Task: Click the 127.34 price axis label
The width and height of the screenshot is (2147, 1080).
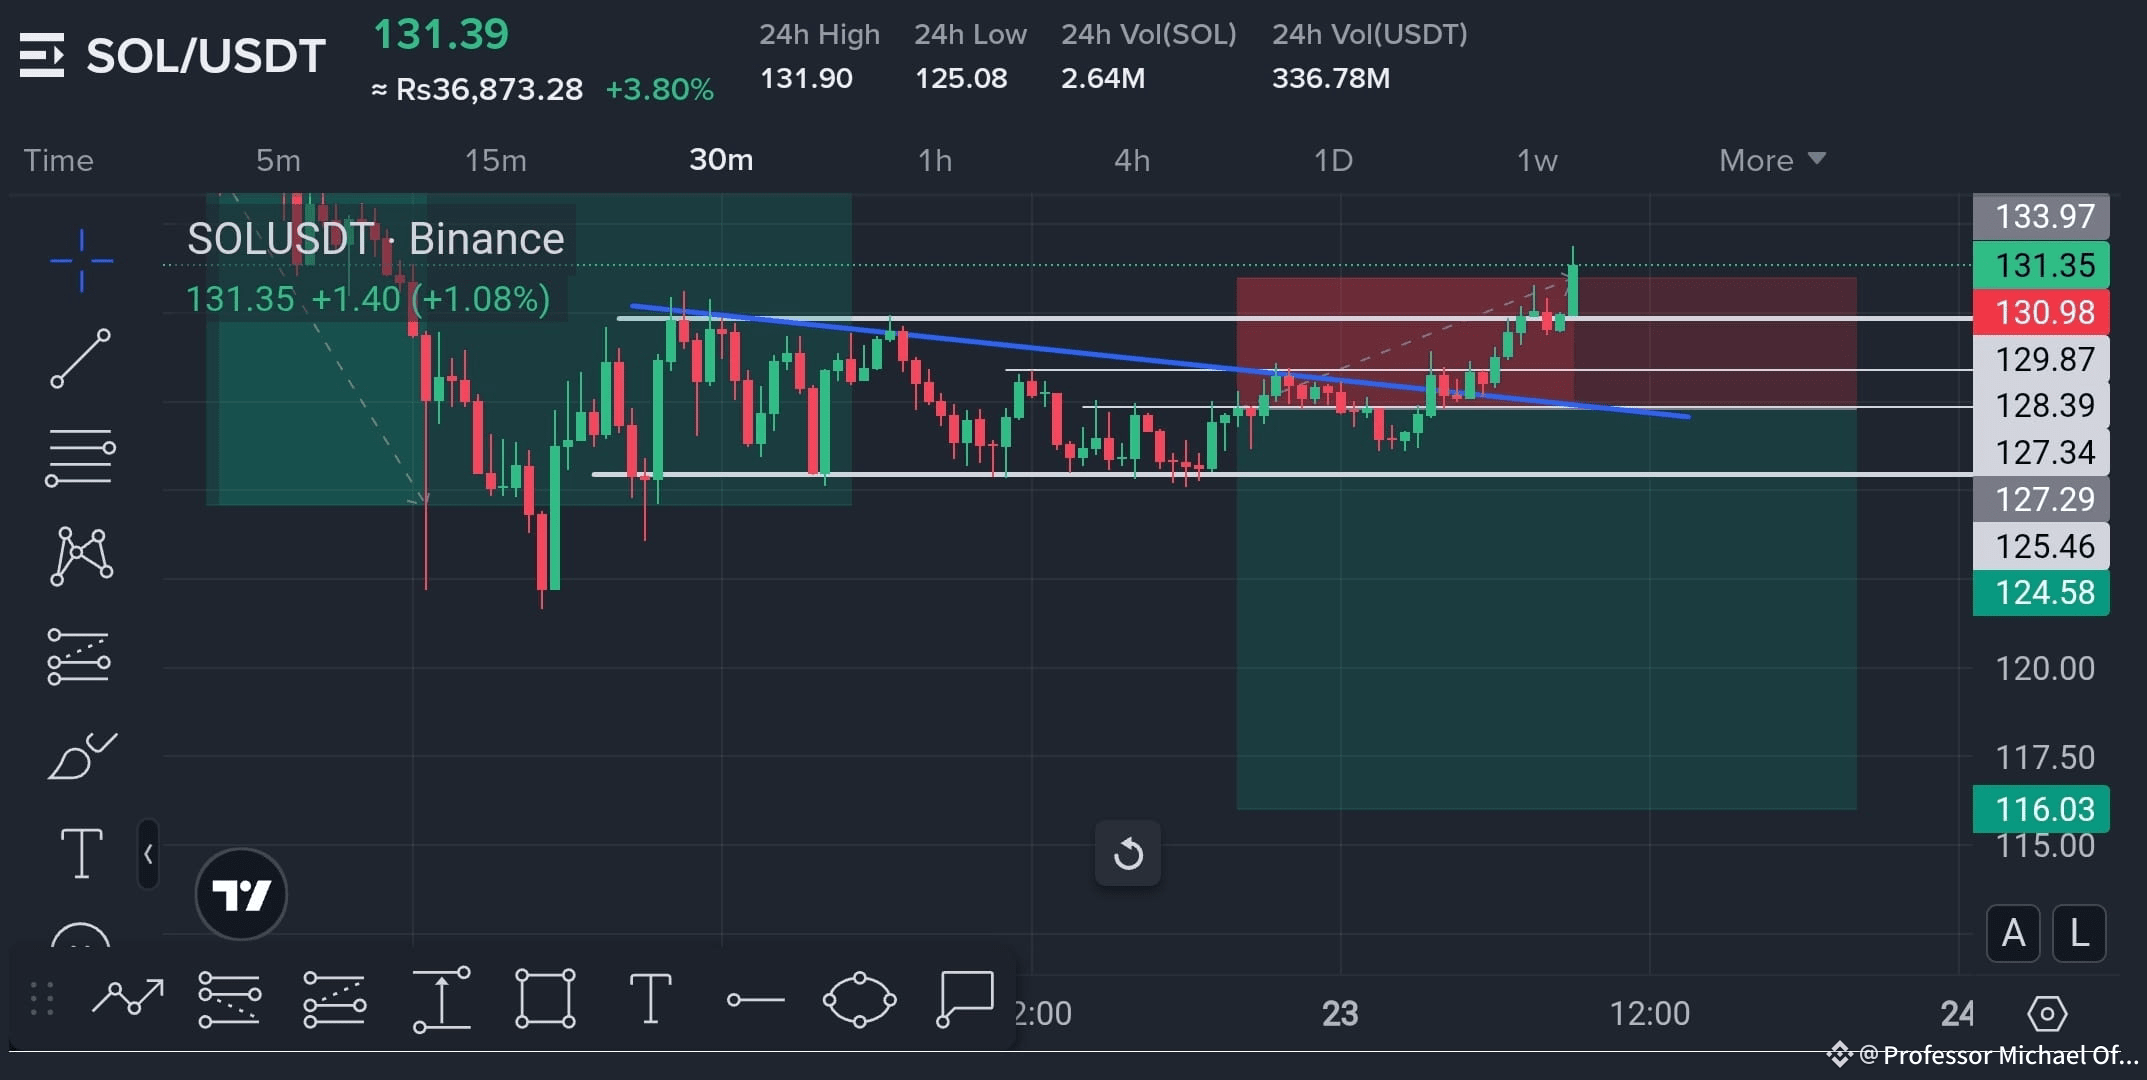Action: tap(2041, 452)
